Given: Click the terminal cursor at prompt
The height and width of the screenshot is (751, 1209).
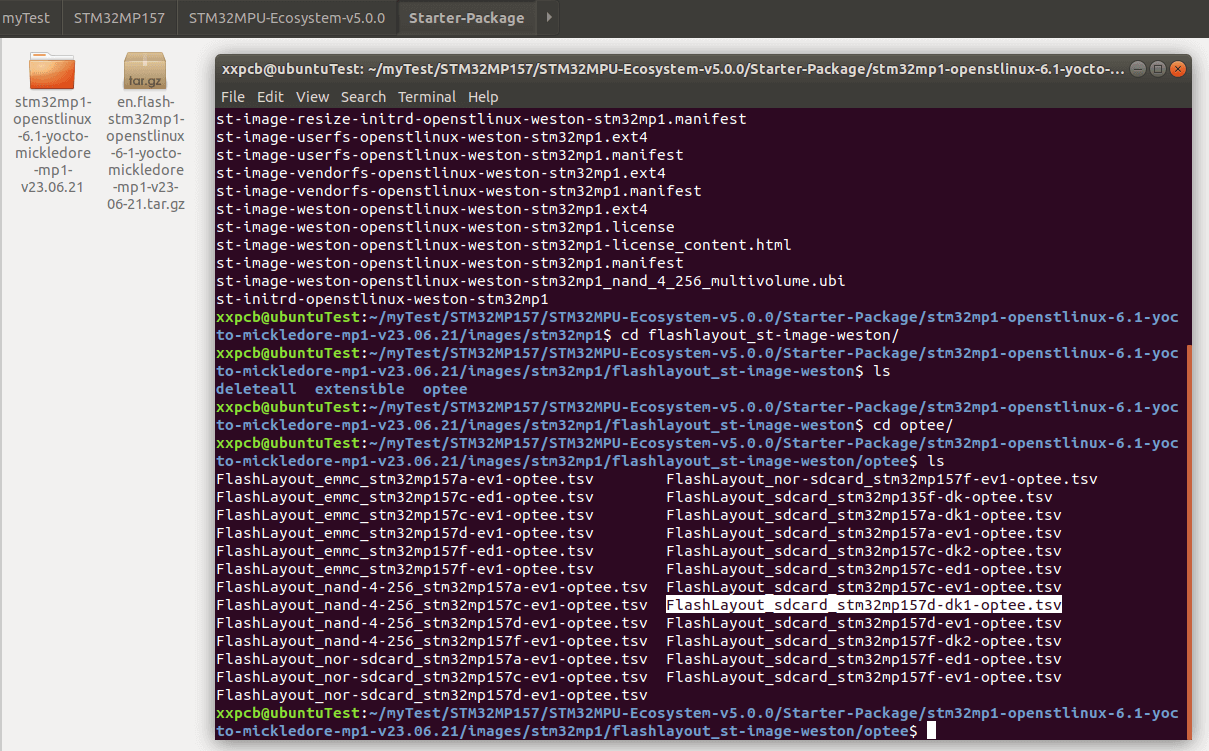Looking at the screenshot, I should pyautogui.click(x=931, y=731).
